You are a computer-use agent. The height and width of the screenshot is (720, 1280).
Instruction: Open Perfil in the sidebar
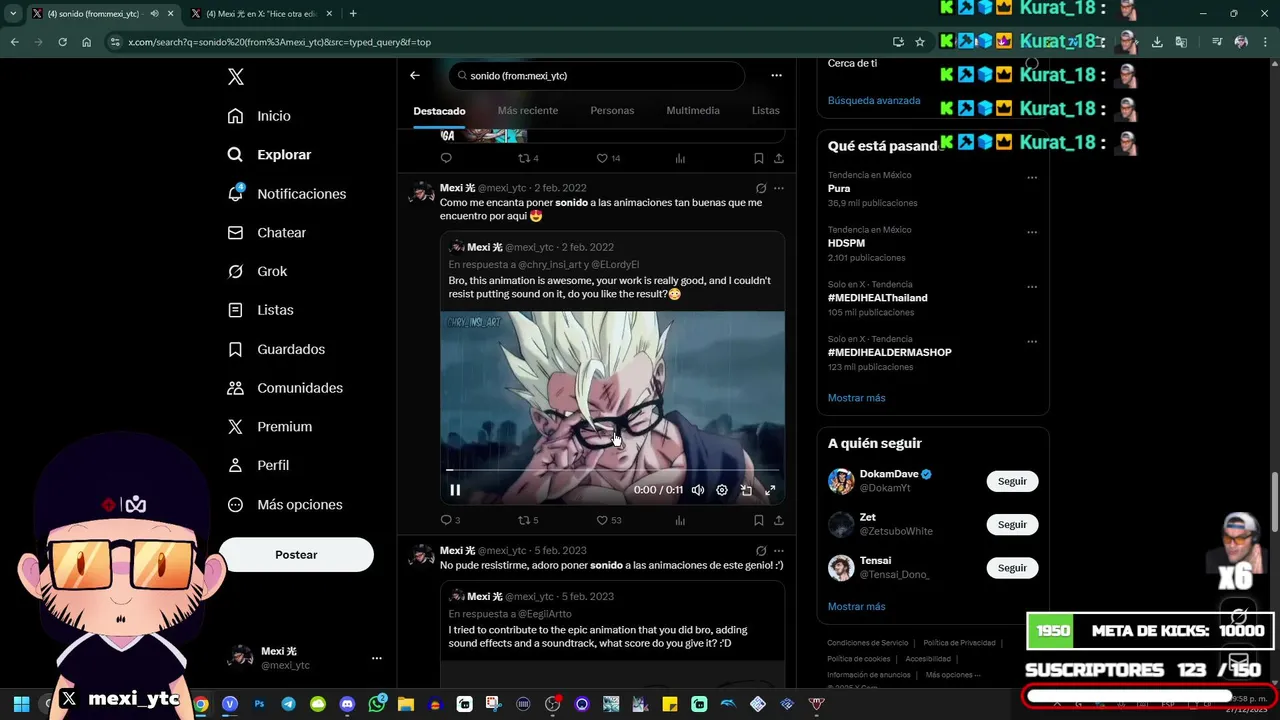(258, 465)
